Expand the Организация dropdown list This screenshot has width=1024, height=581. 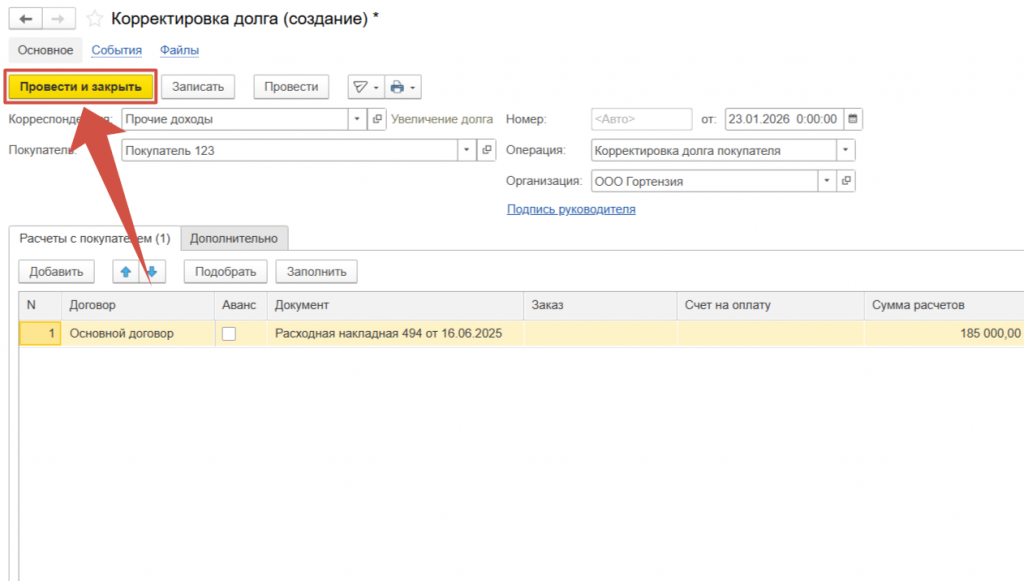coord(827,181)
